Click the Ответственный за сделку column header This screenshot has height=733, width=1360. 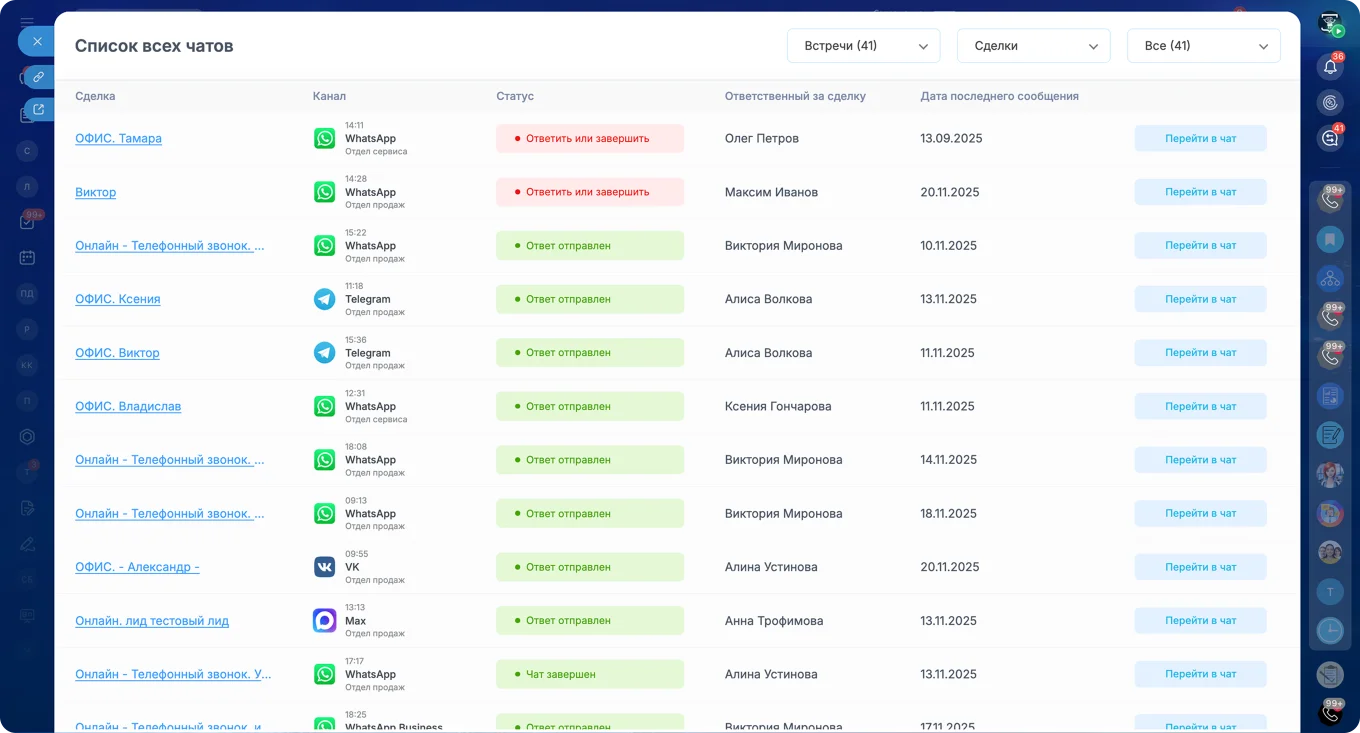coord(795,96)
